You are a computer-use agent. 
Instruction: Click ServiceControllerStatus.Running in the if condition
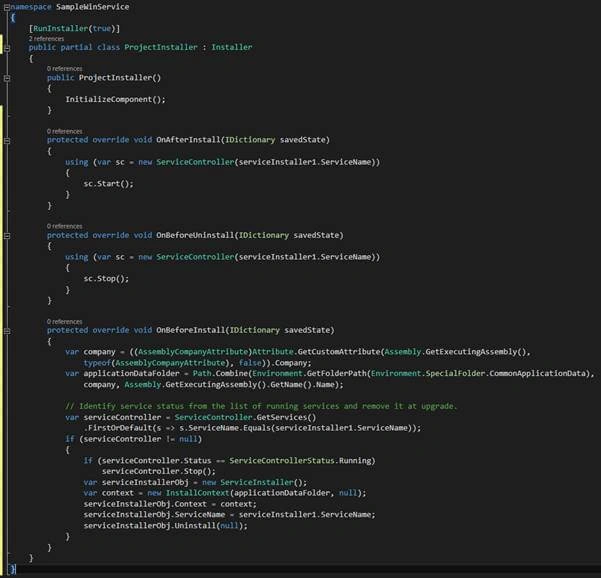[300, 460]
